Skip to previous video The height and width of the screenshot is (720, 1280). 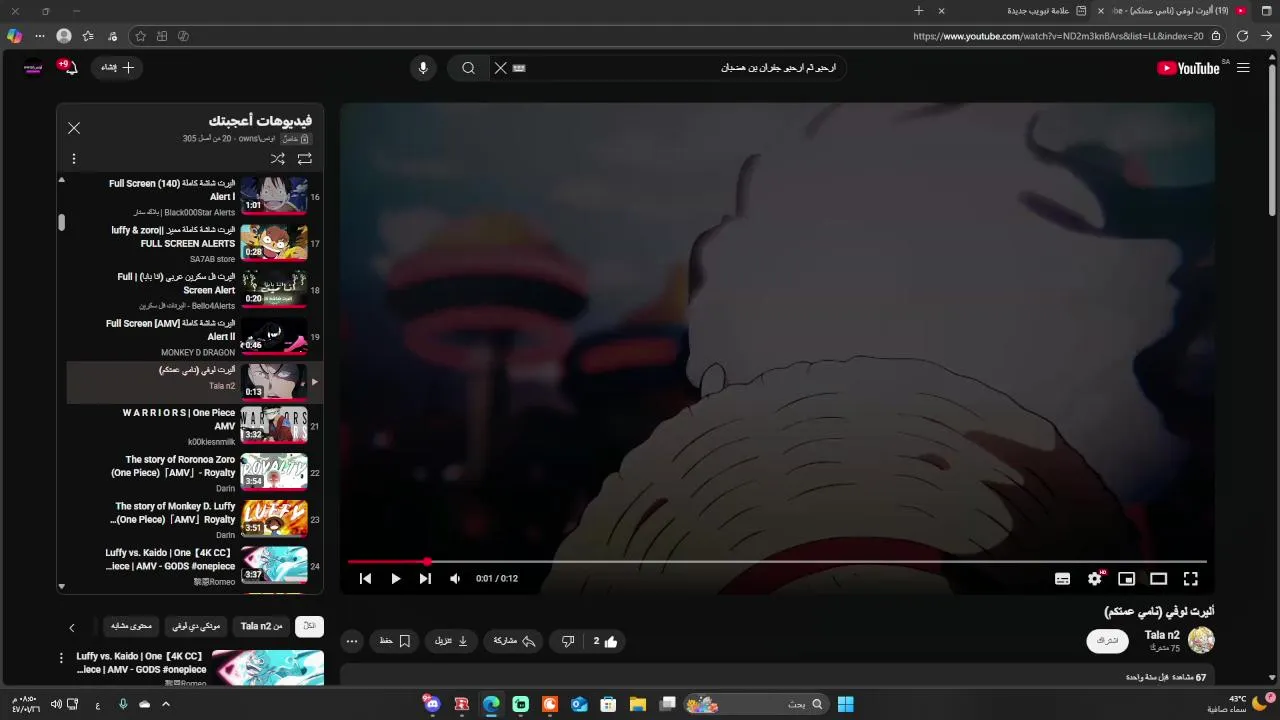pos(365,578)
